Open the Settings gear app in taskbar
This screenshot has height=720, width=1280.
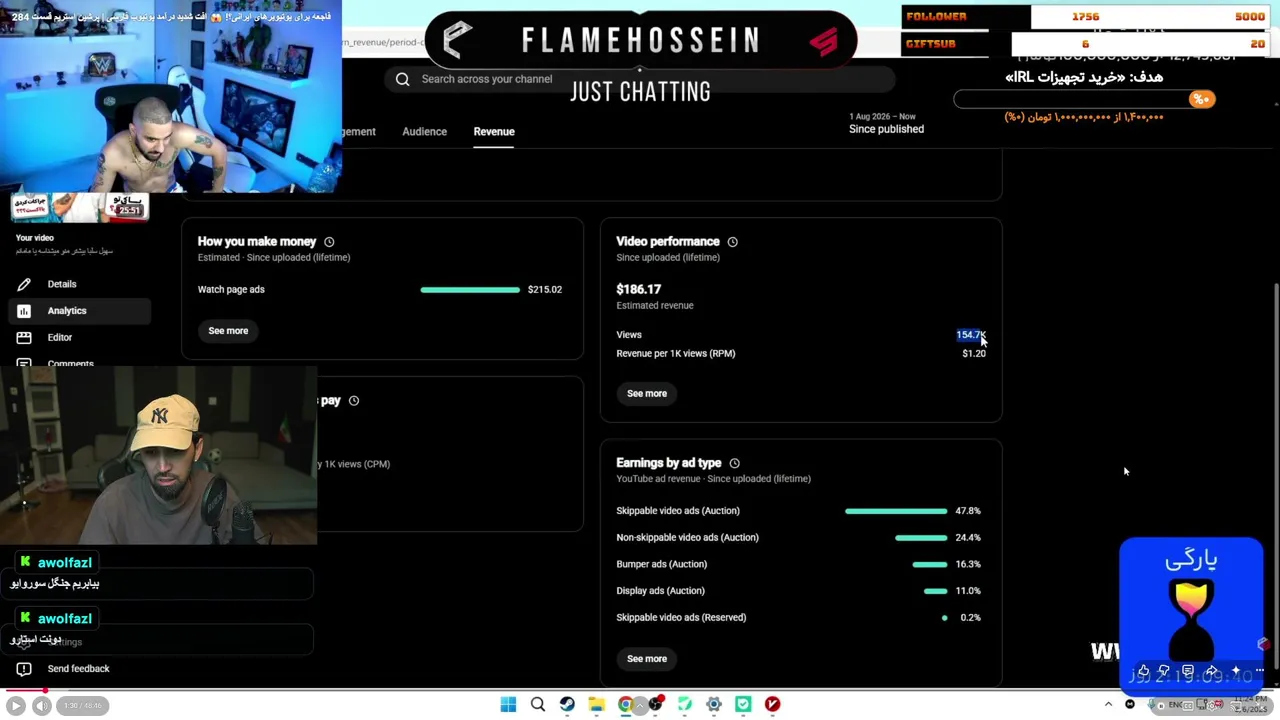[x=714, y=705]
